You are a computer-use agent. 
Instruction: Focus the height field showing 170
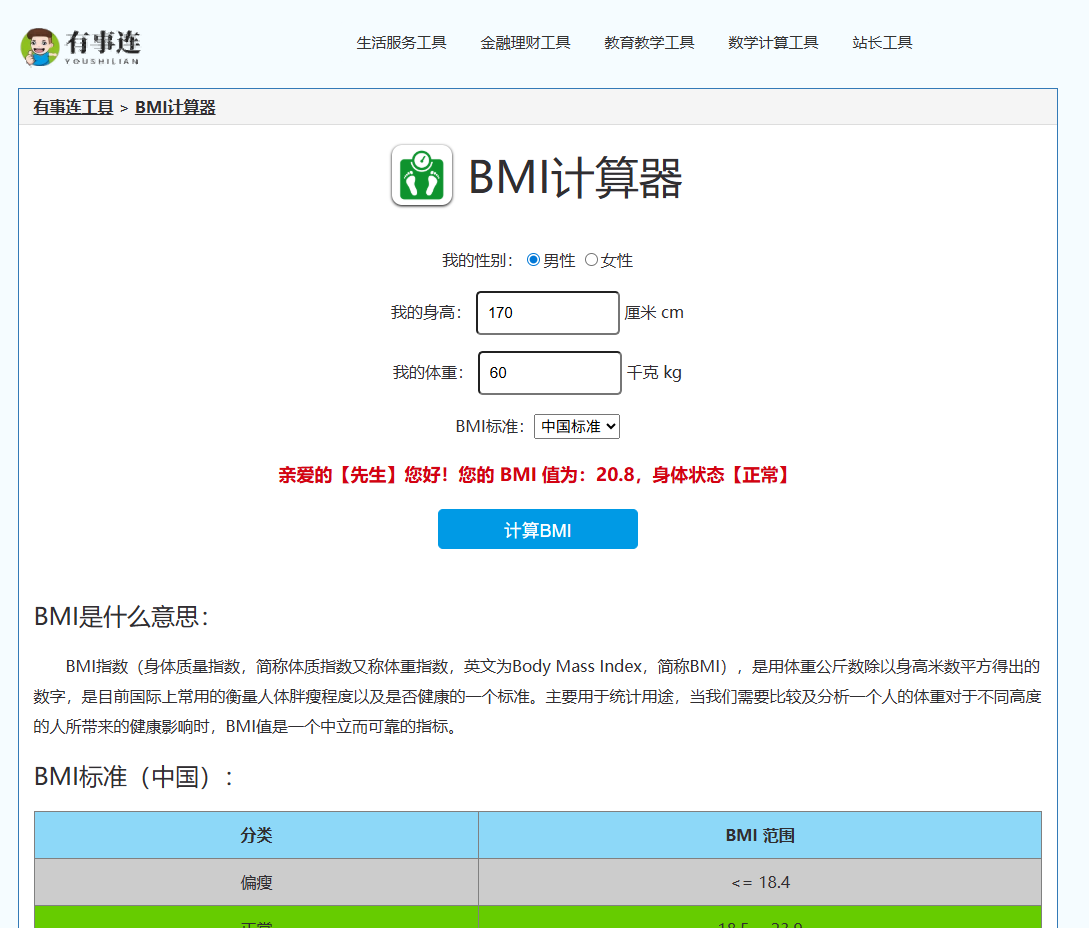pyautogui.click(x=547, y=313)
